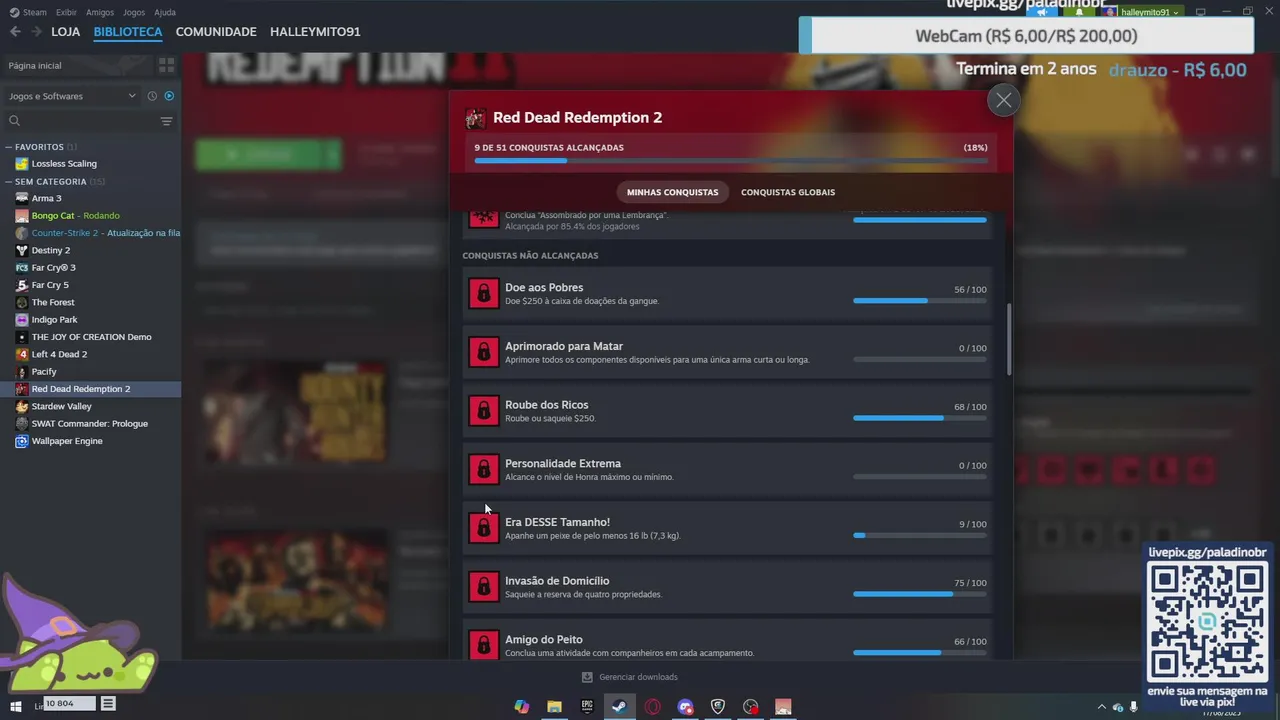Open Steam from the Windows taskbar
This screenshot has height=720, width=1280.
619,706
